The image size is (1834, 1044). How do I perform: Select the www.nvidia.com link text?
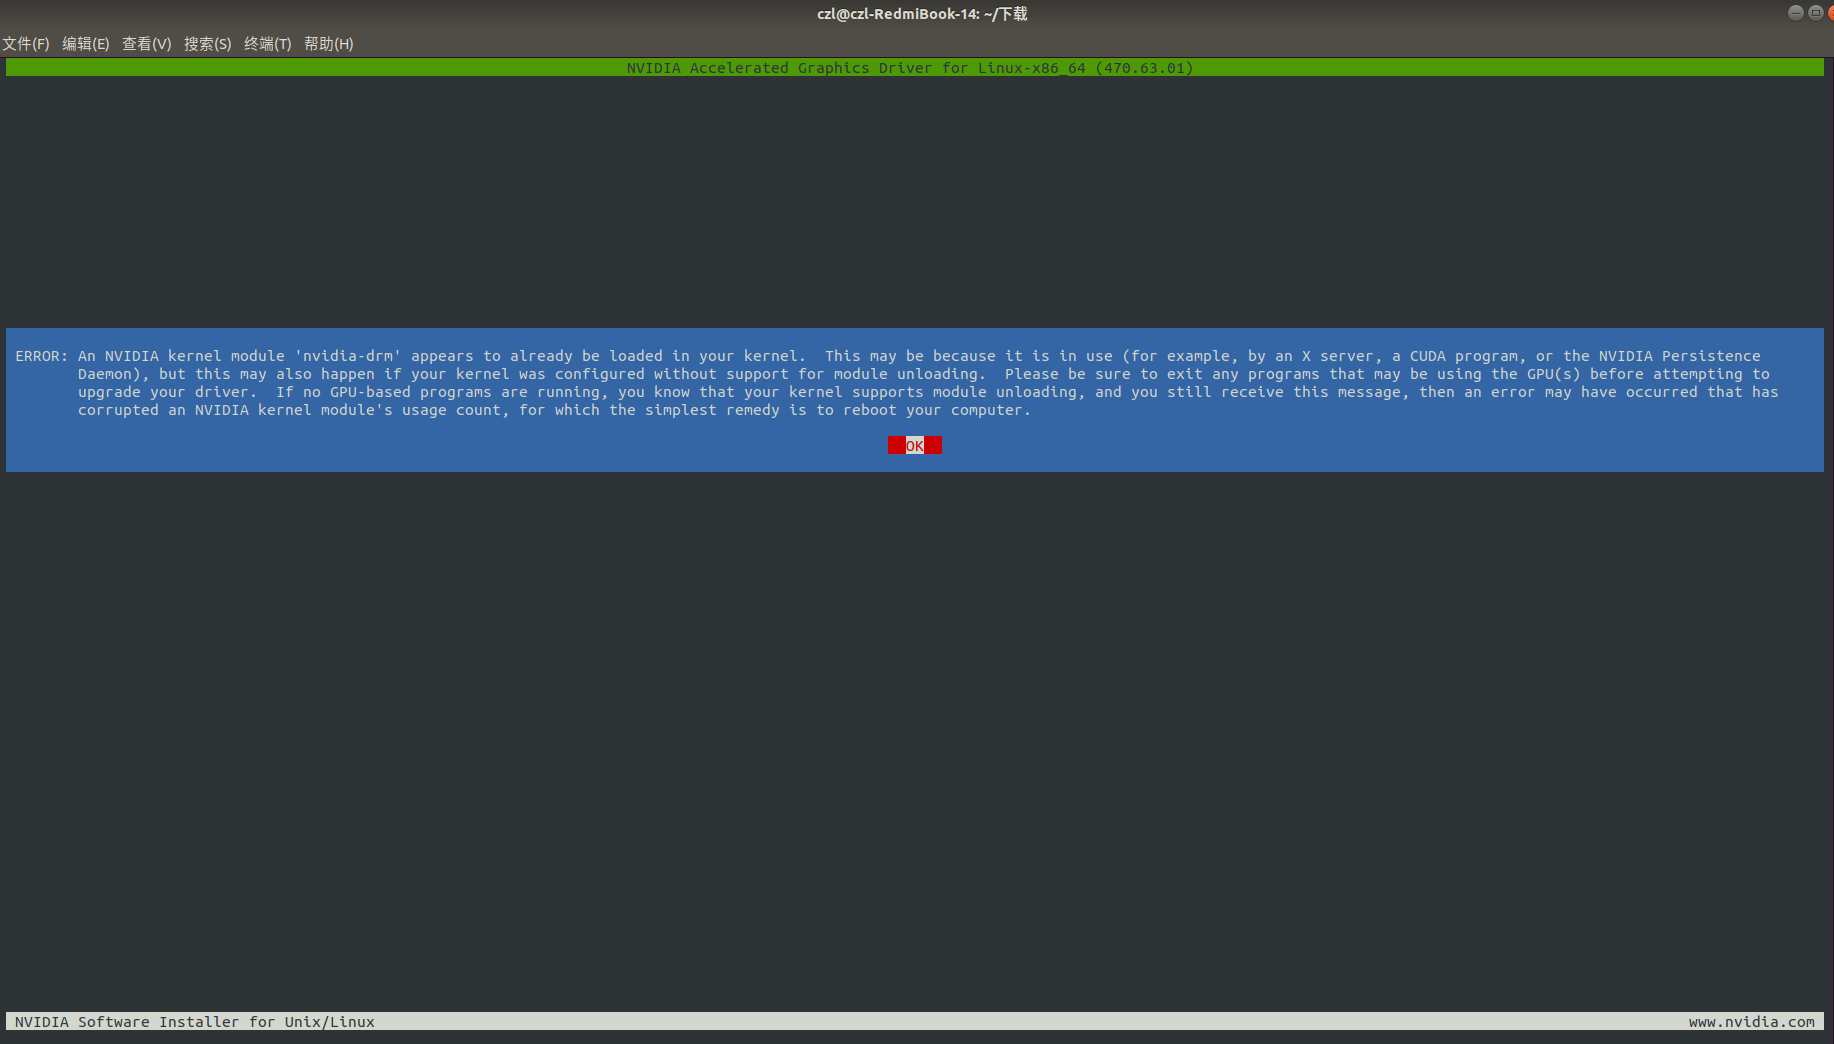pos(1752,1021)
